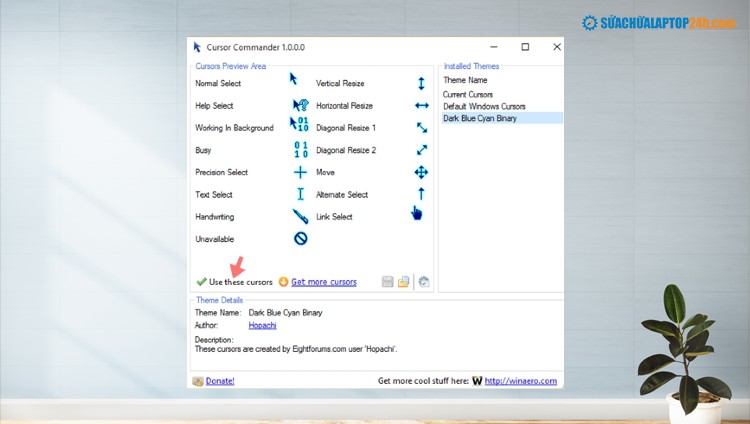
Task: Click the Move four-arrow cursor icon
Action: 421,172
